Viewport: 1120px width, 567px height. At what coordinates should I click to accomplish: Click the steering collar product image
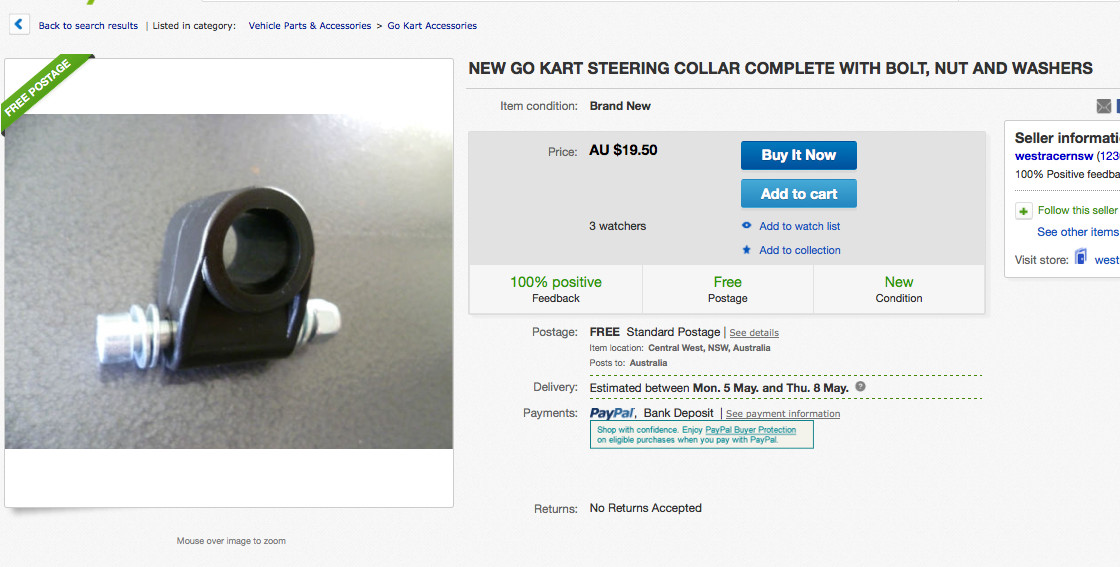[x=229, y=280]
